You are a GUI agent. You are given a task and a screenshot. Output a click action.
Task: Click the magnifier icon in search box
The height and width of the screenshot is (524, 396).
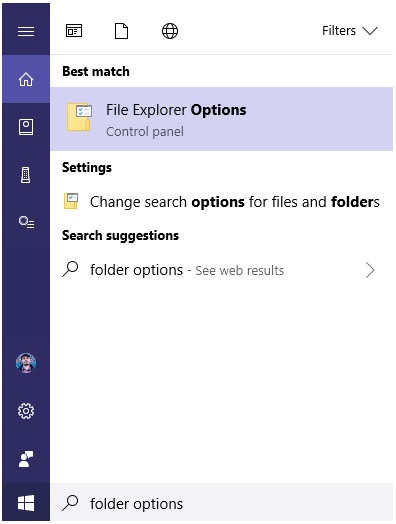coord(70,503)
